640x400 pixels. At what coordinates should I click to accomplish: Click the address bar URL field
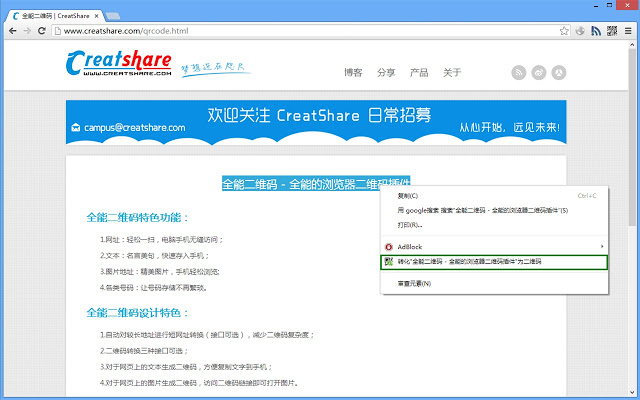tap(310, 31)
